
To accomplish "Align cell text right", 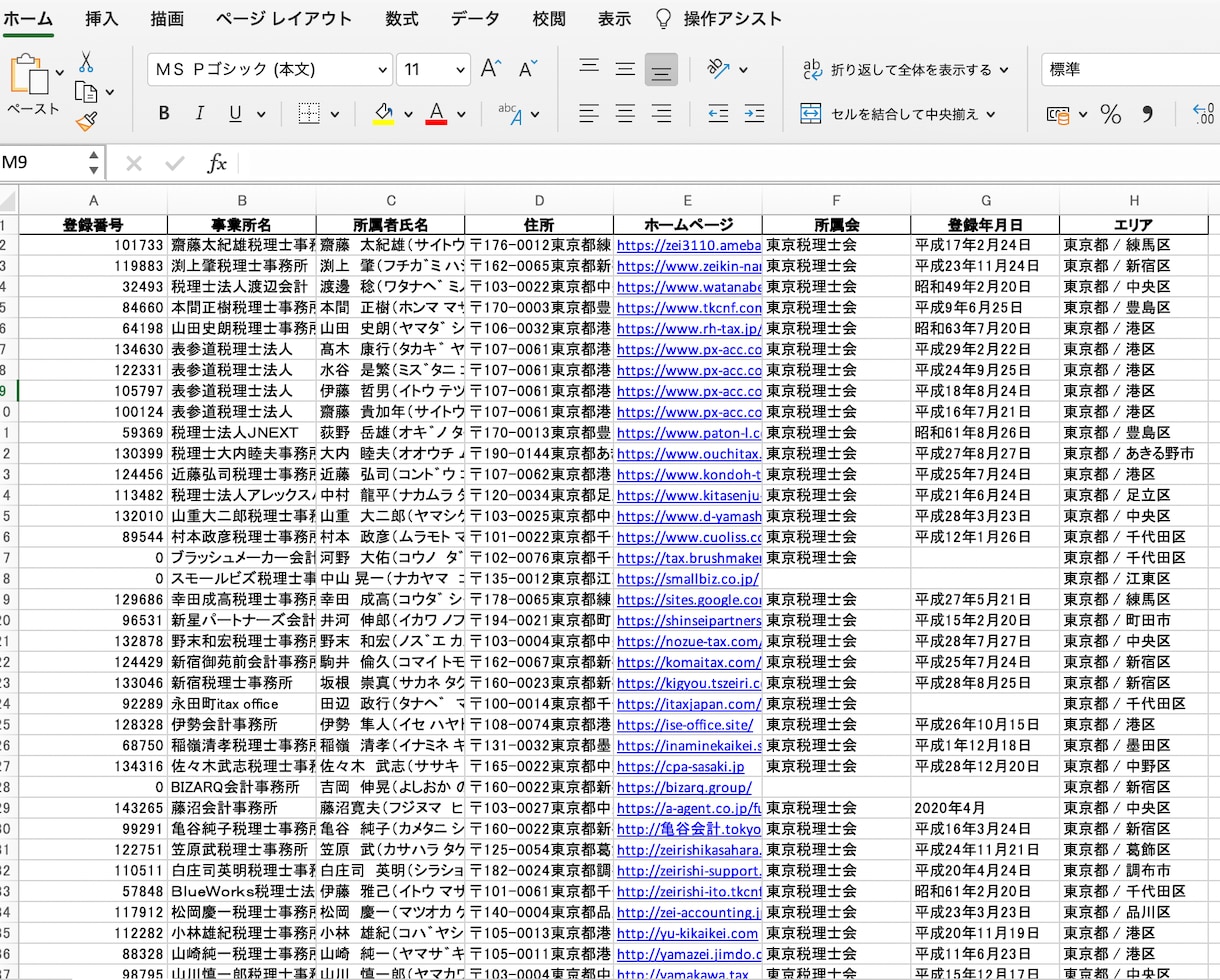I will click(x=661, y=114).
